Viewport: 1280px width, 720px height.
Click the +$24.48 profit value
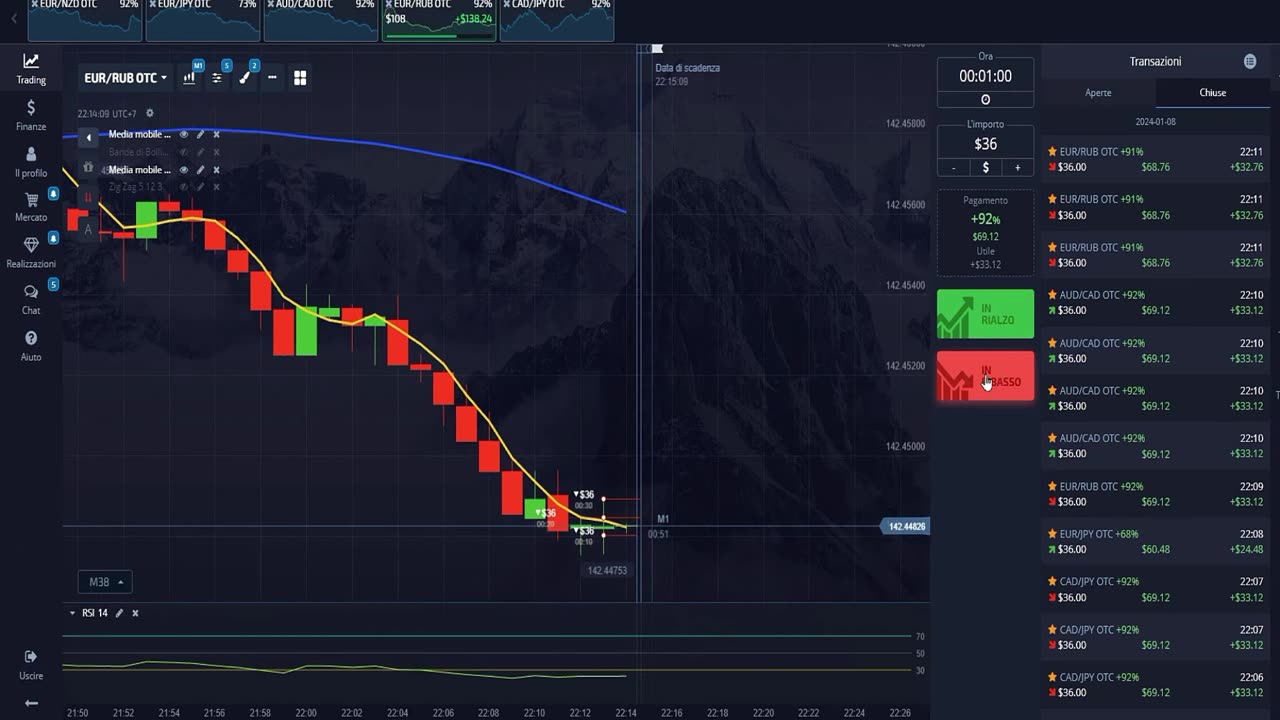tap(1246, 549)
